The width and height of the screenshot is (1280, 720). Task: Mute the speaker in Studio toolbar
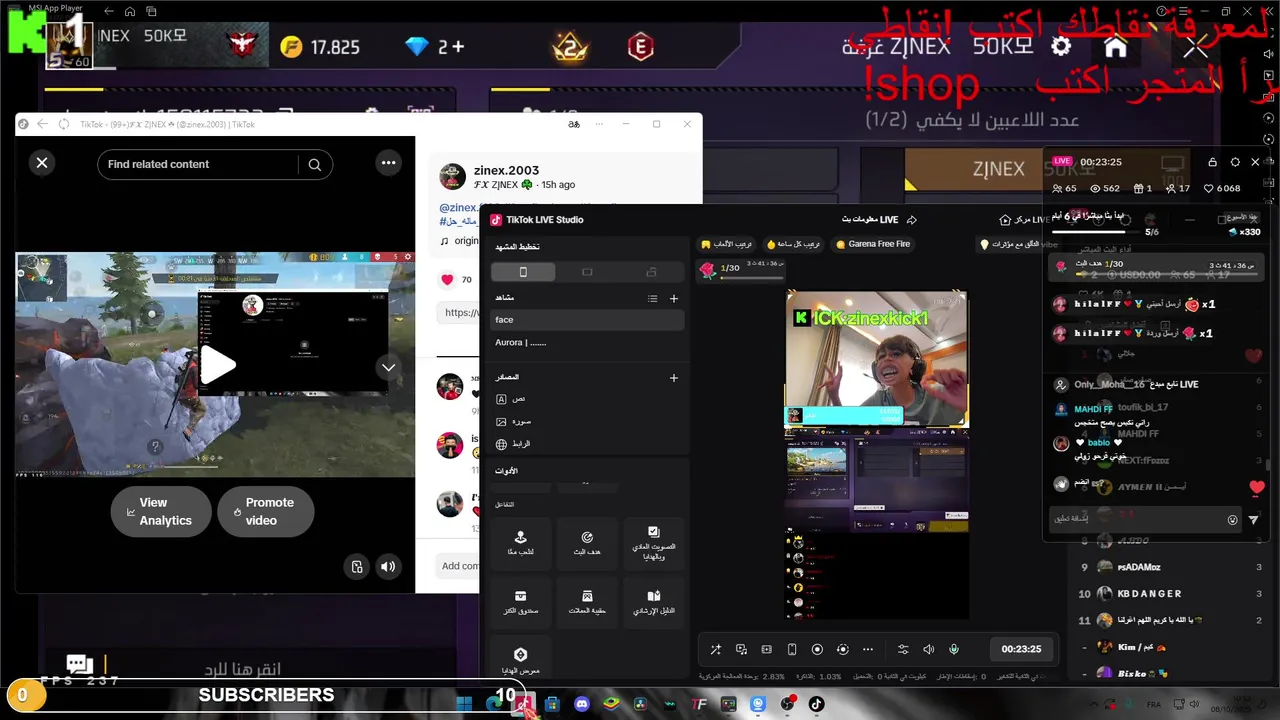pyautogui.click(x=928, y=649)
